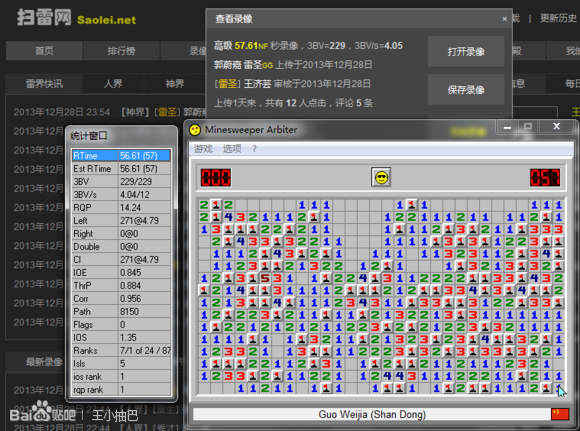This screenshot has height=431, width=580.
Task: Select the IOE row showing 0.845
Action: coord(121,273)
